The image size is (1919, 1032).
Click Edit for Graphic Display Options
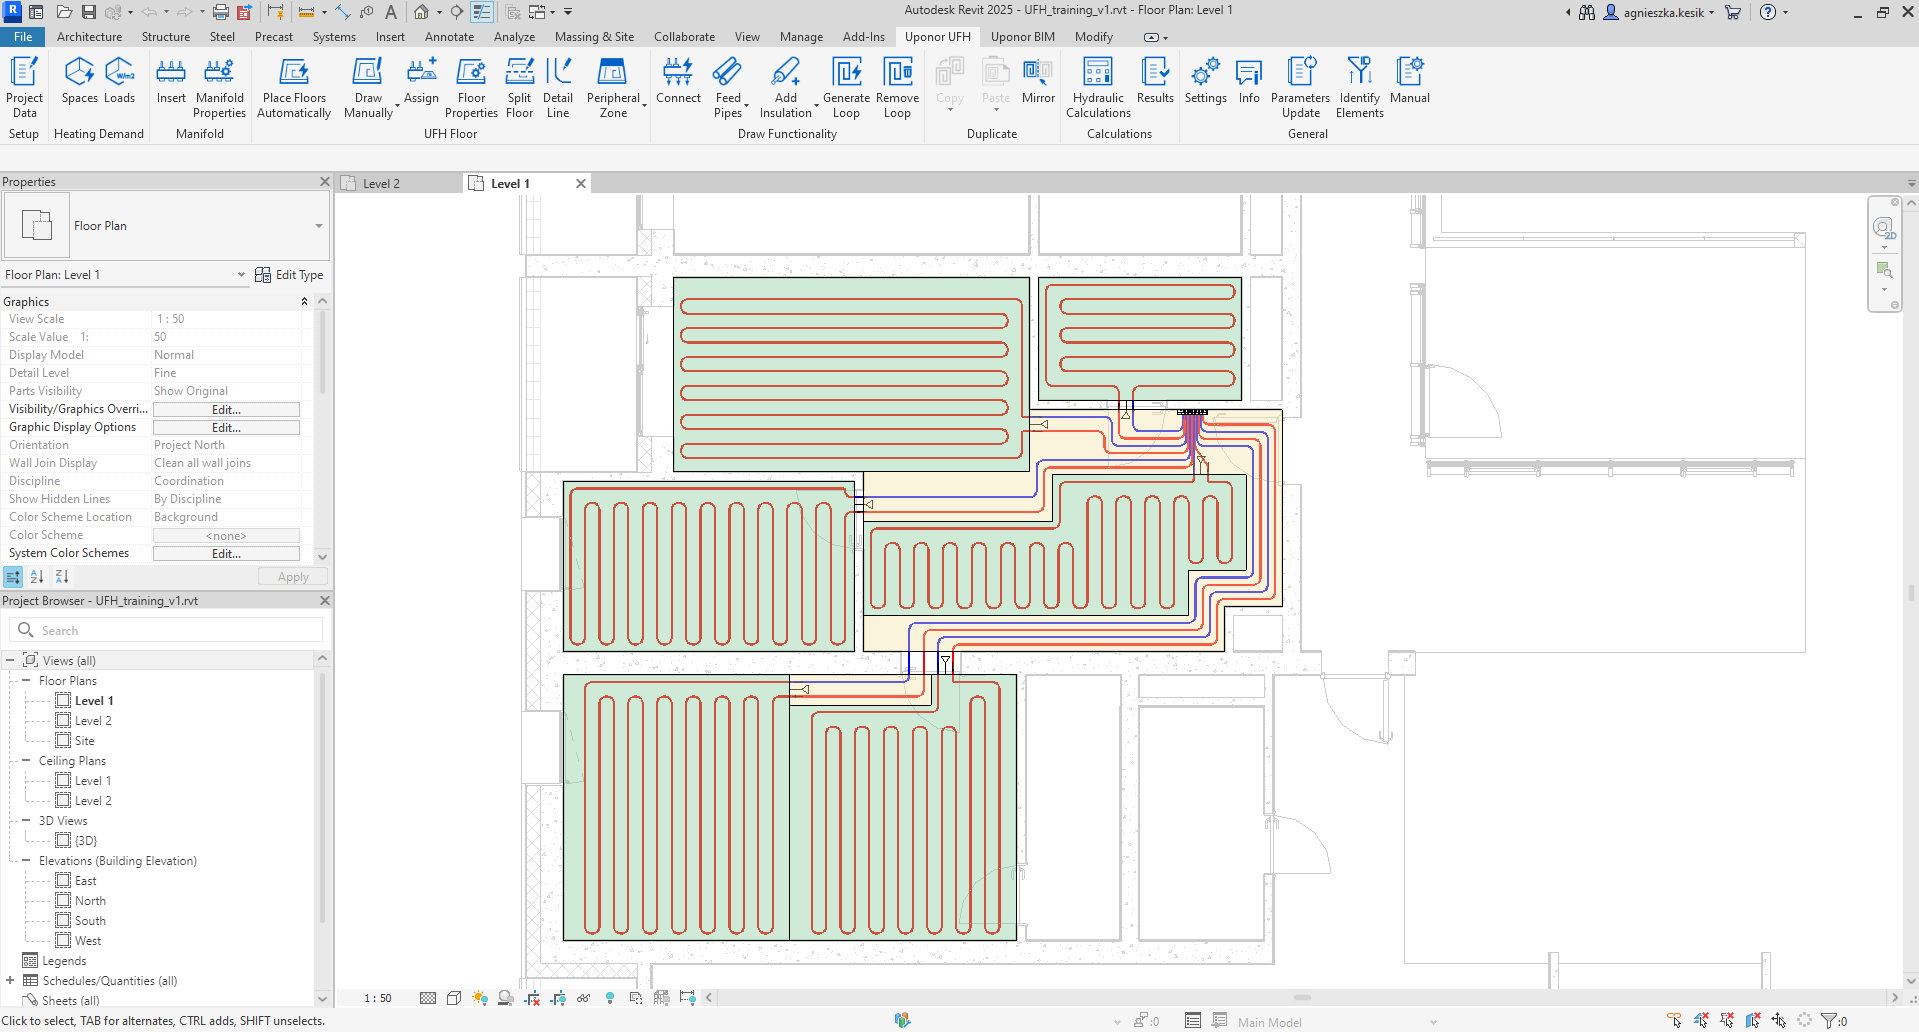pos(226,428)
